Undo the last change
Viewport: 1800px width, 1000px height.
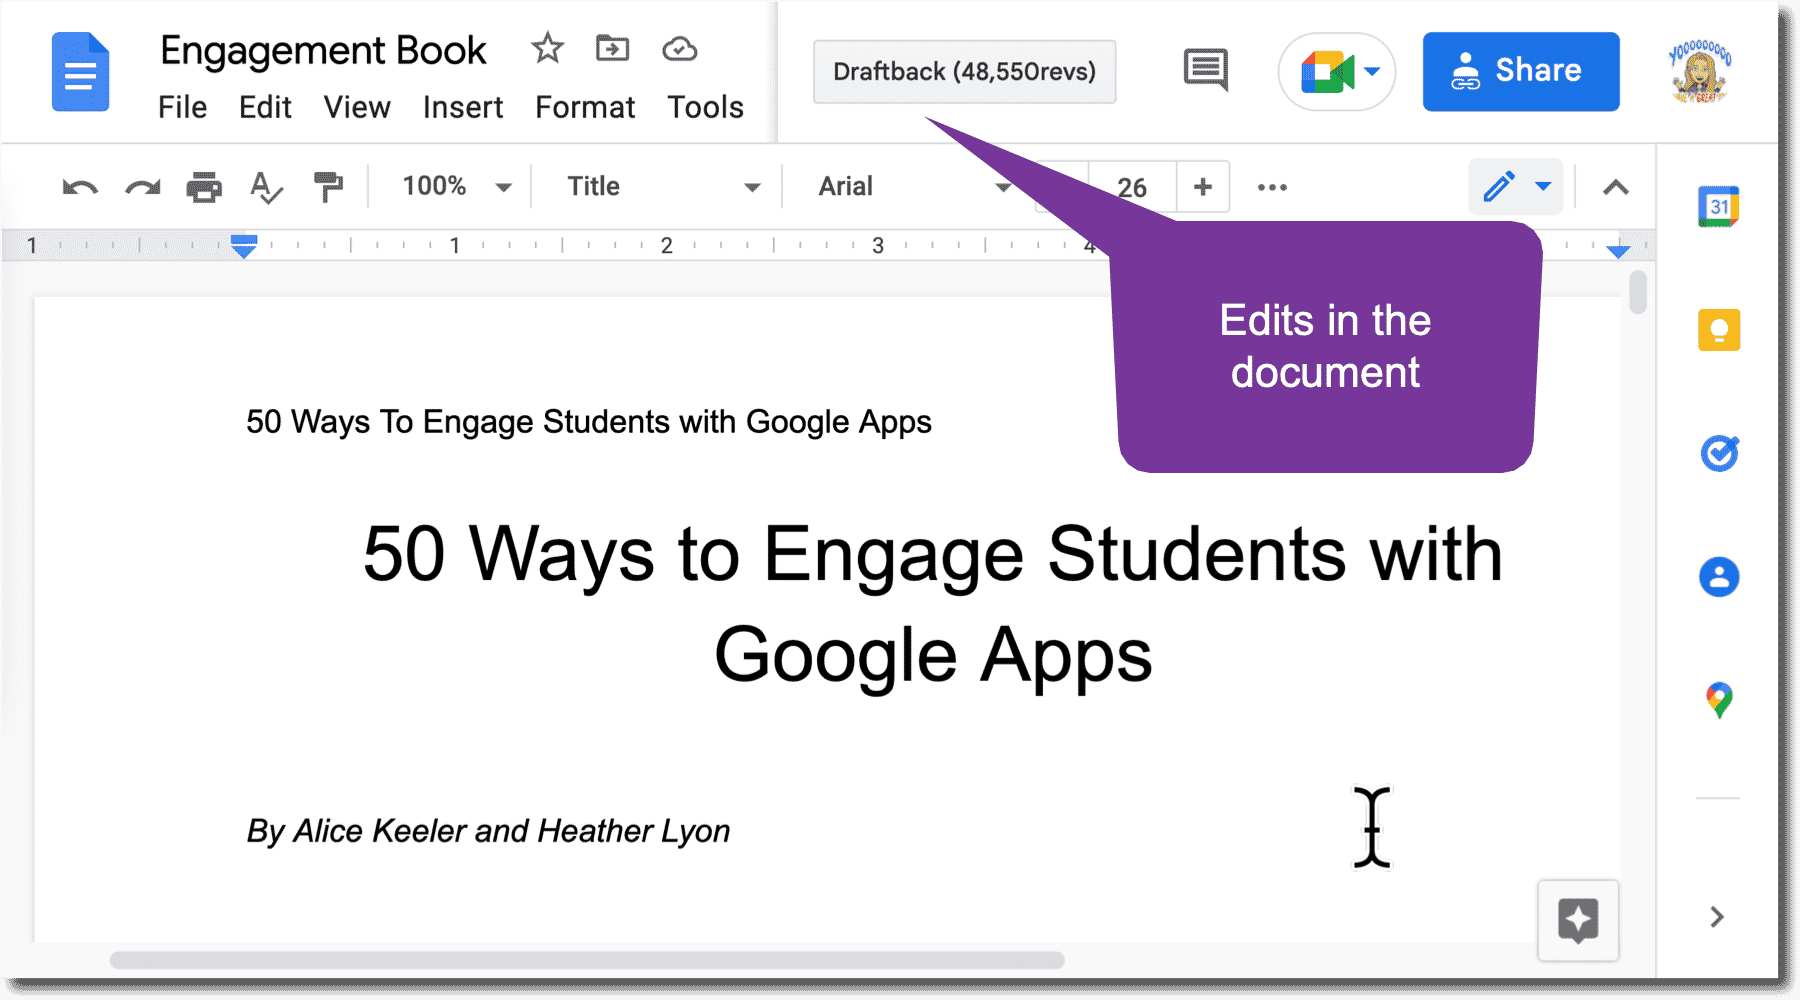79,186
